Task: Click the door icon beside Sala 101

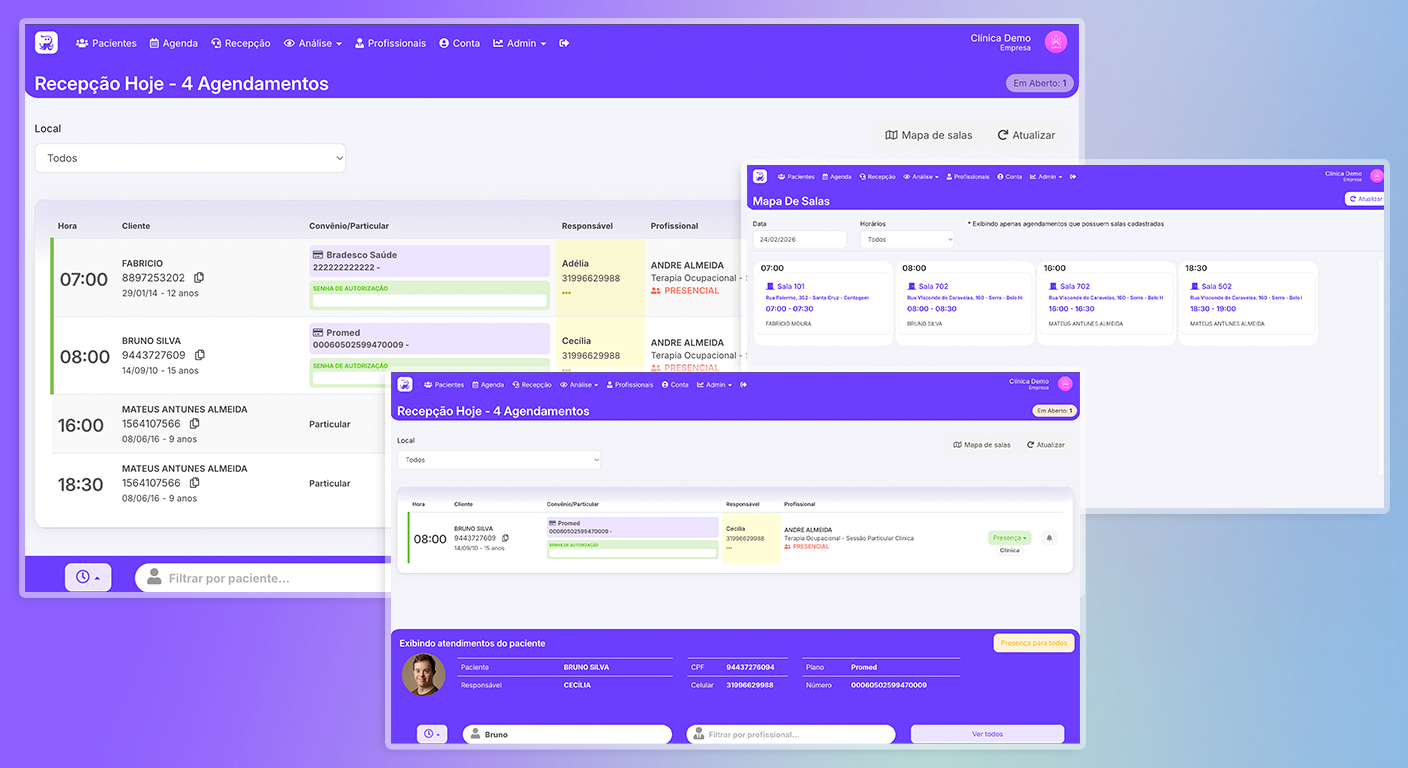Action: [x=770, y=287]
